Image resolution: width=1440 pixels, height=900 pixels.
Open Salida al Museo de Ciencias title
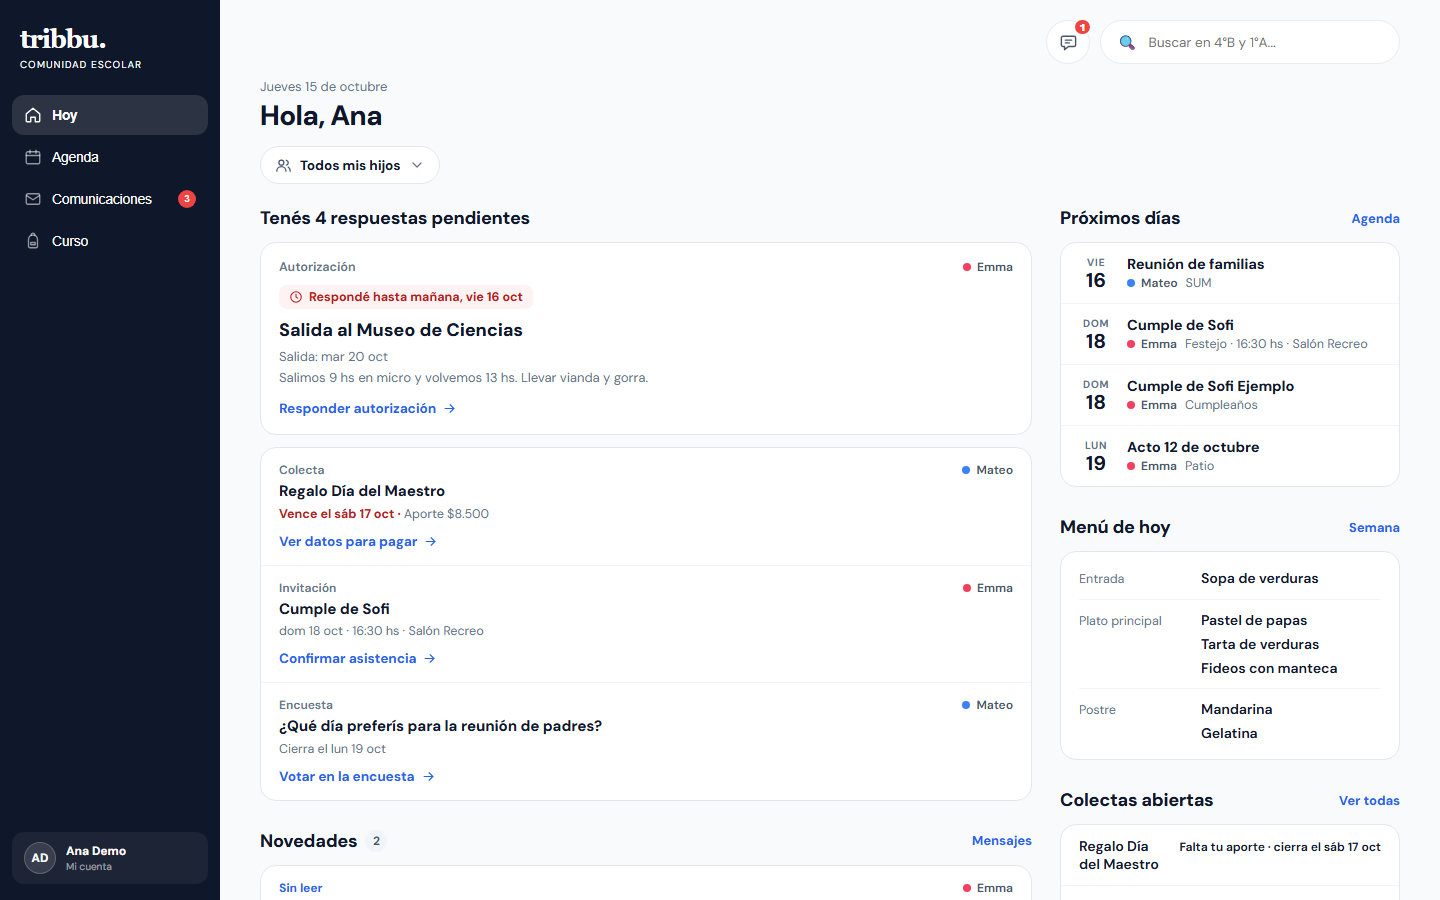[x=401, y=330]
